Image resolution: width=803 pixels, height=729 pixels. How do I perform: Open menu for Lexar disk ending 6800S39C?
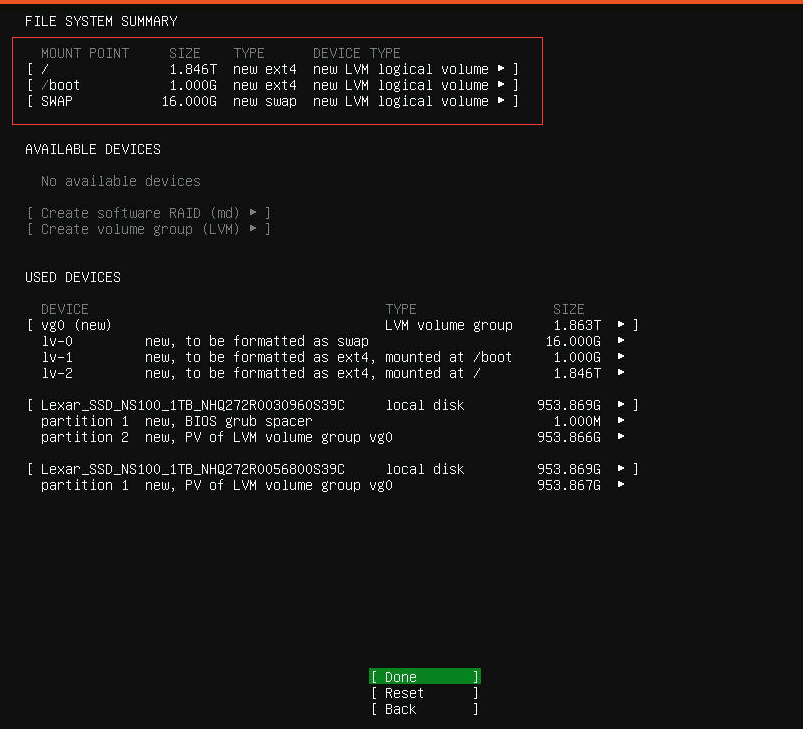[x=621, y=469]
